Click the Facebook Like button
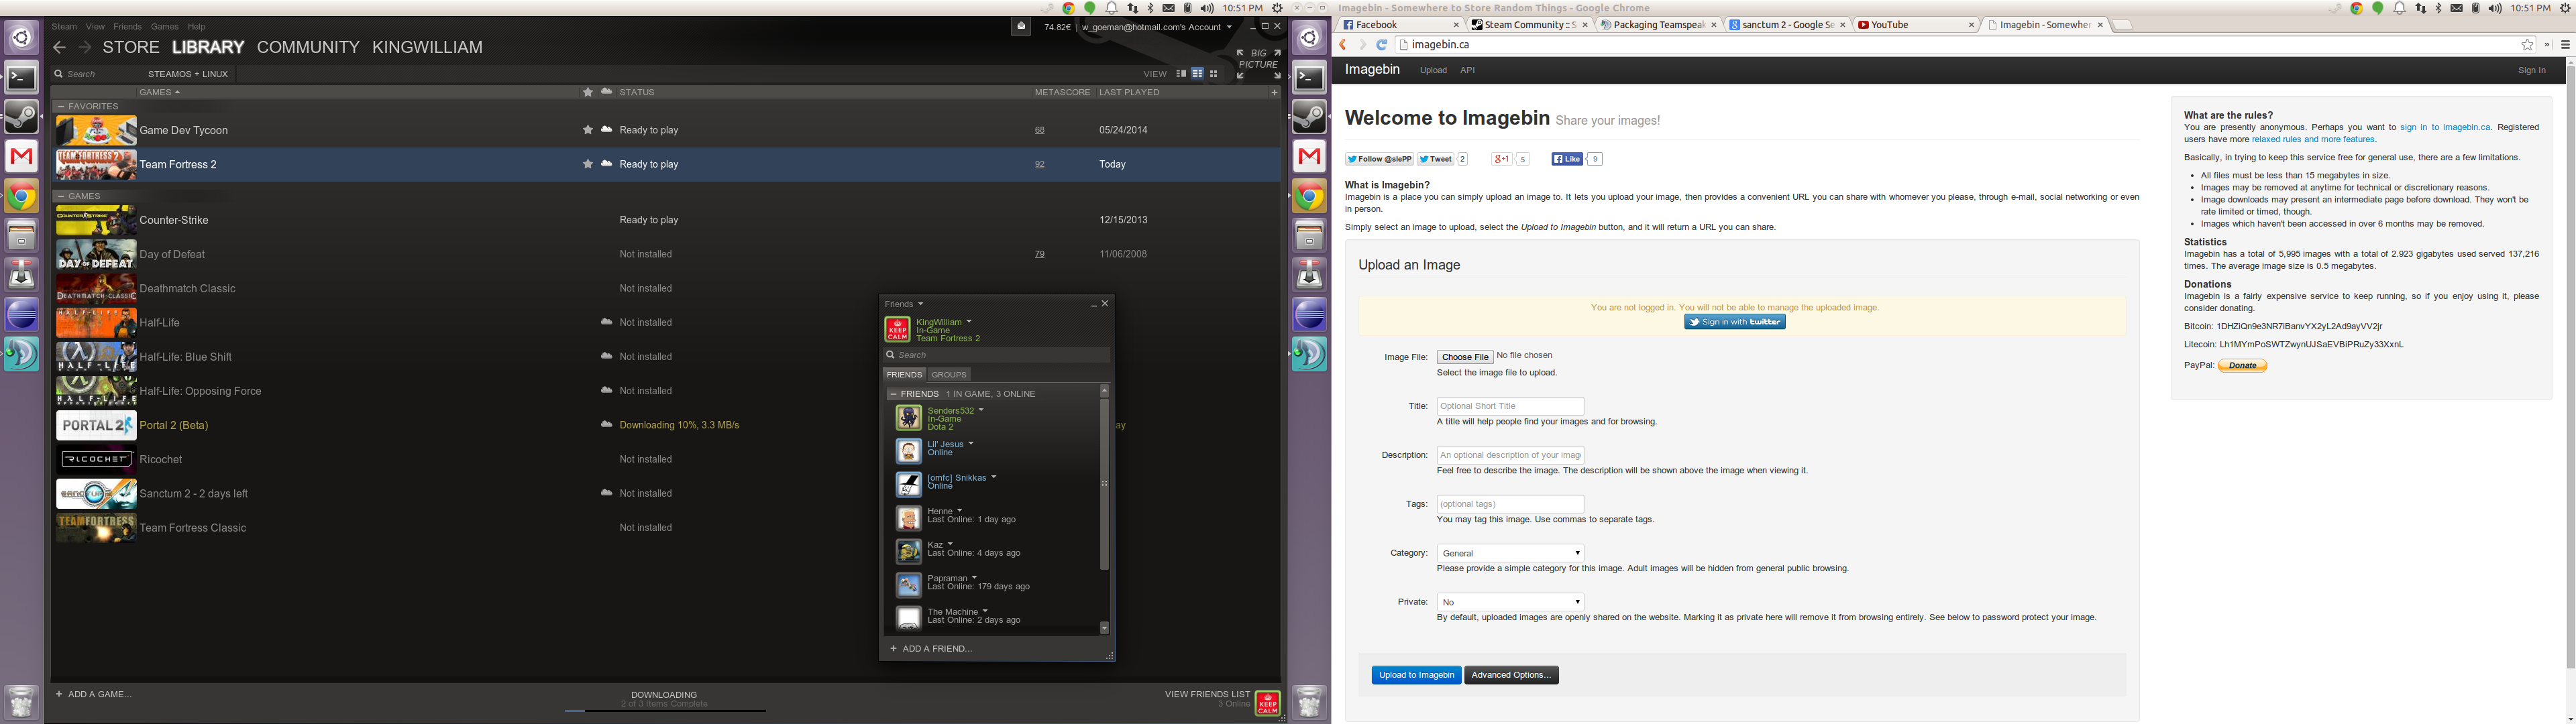The height and width of the screenshot is (724, 2576). (1567, 159)
